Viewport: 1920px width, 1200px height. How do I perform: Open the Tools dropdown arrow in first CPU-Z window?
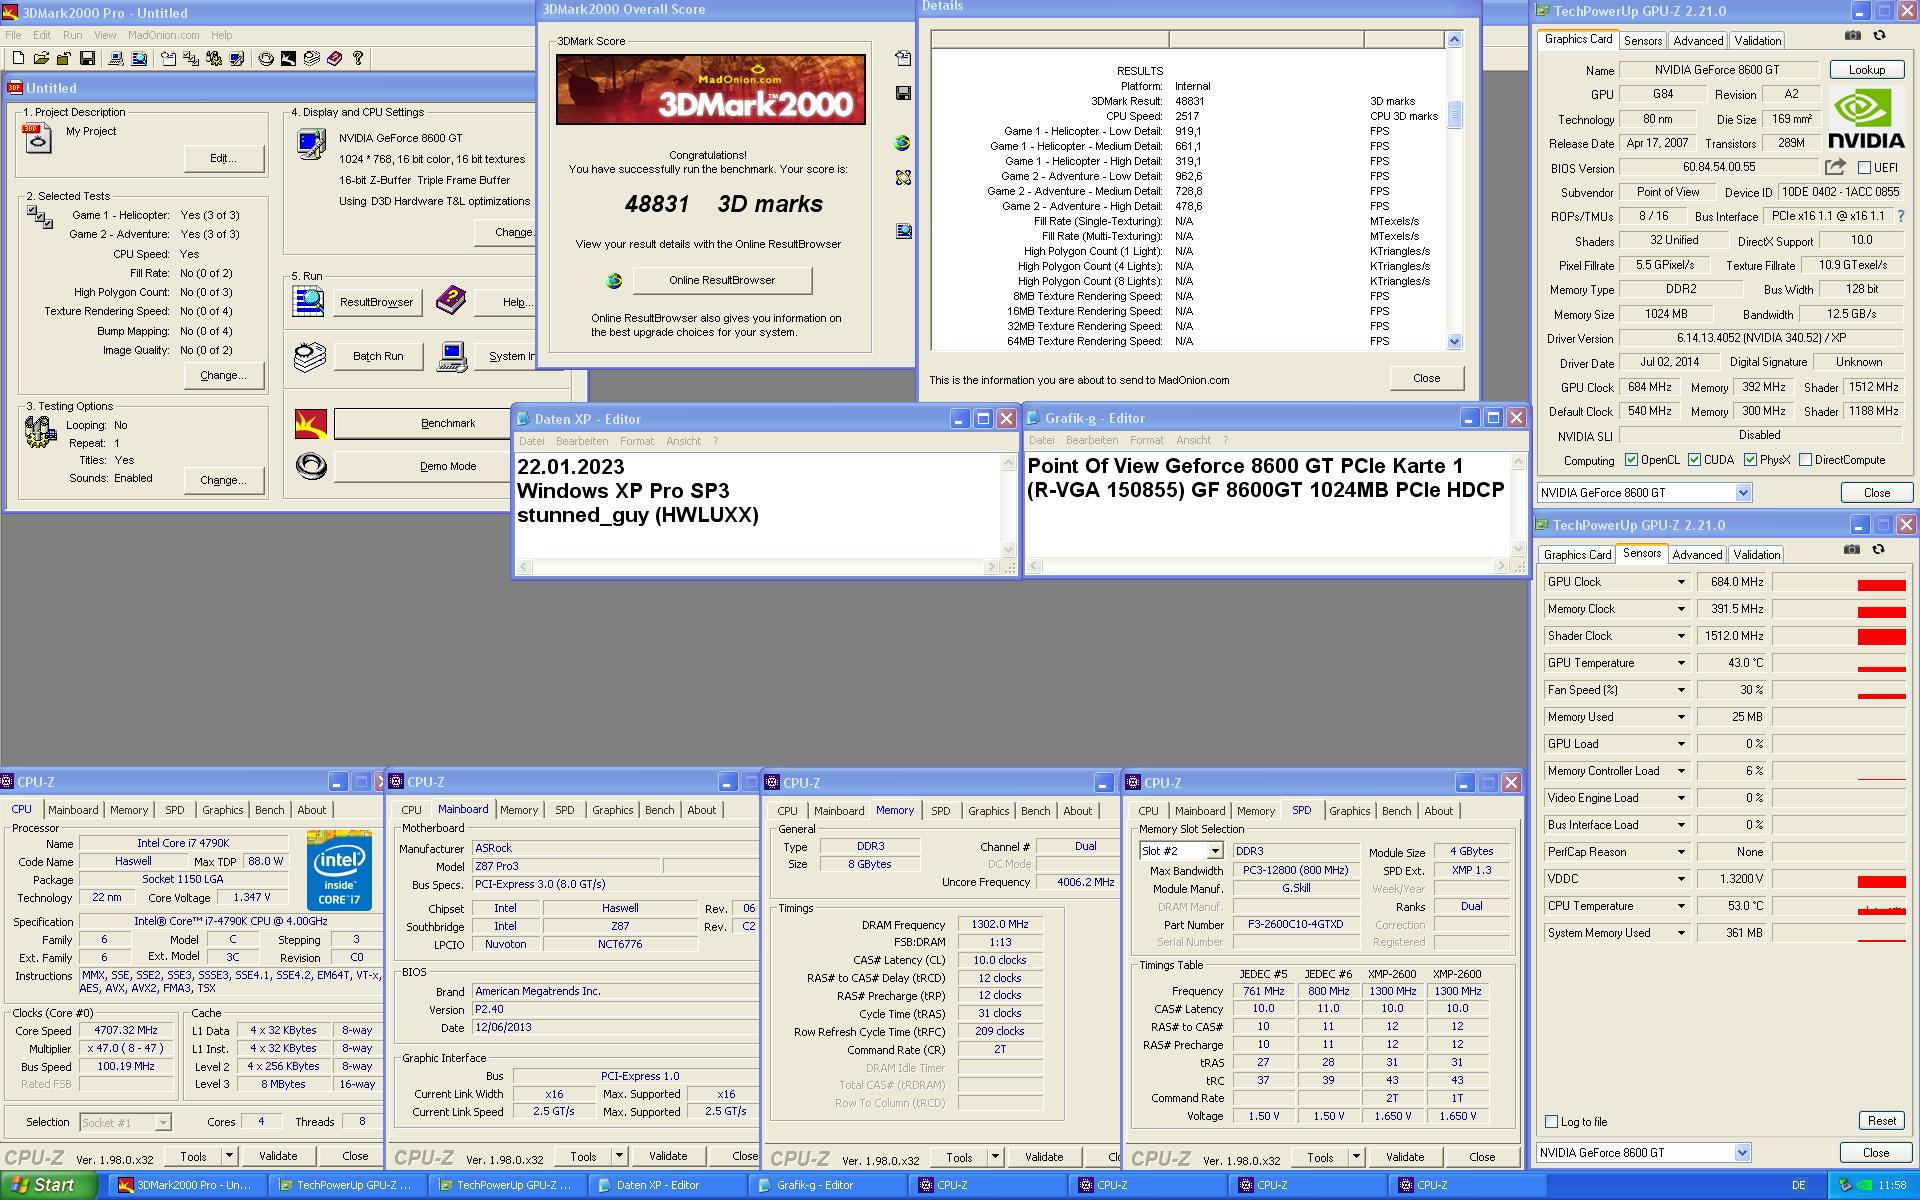(229, 1156)
